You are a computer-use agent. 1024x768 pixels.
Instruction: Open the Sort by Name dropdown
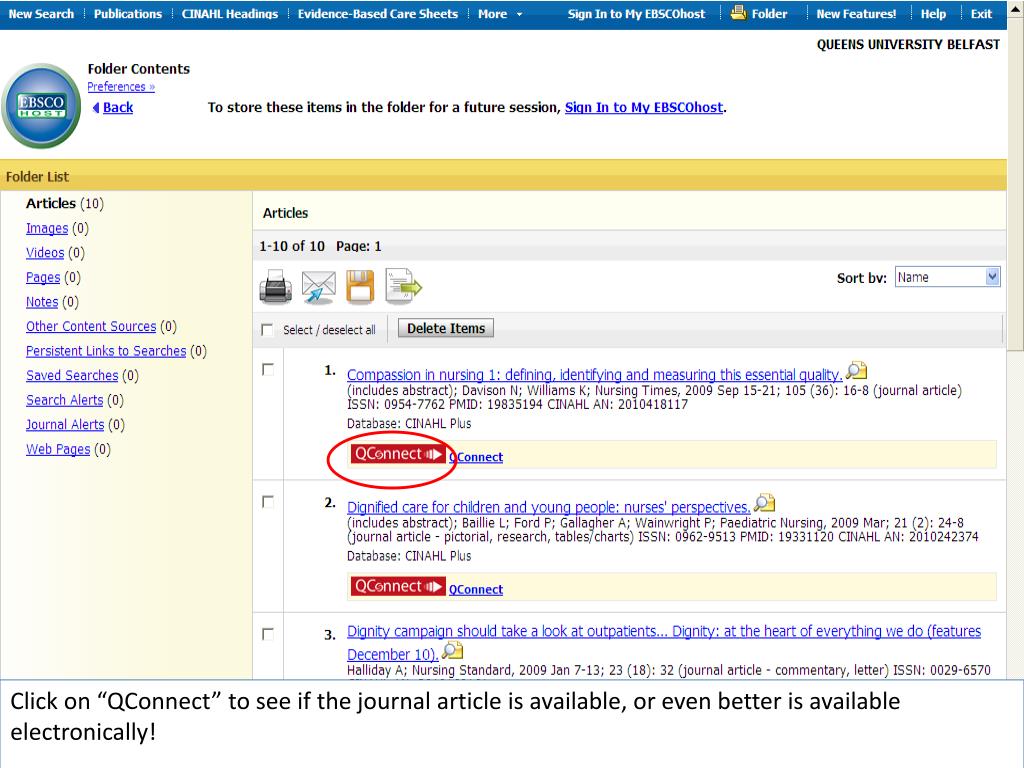click(947, 277)
